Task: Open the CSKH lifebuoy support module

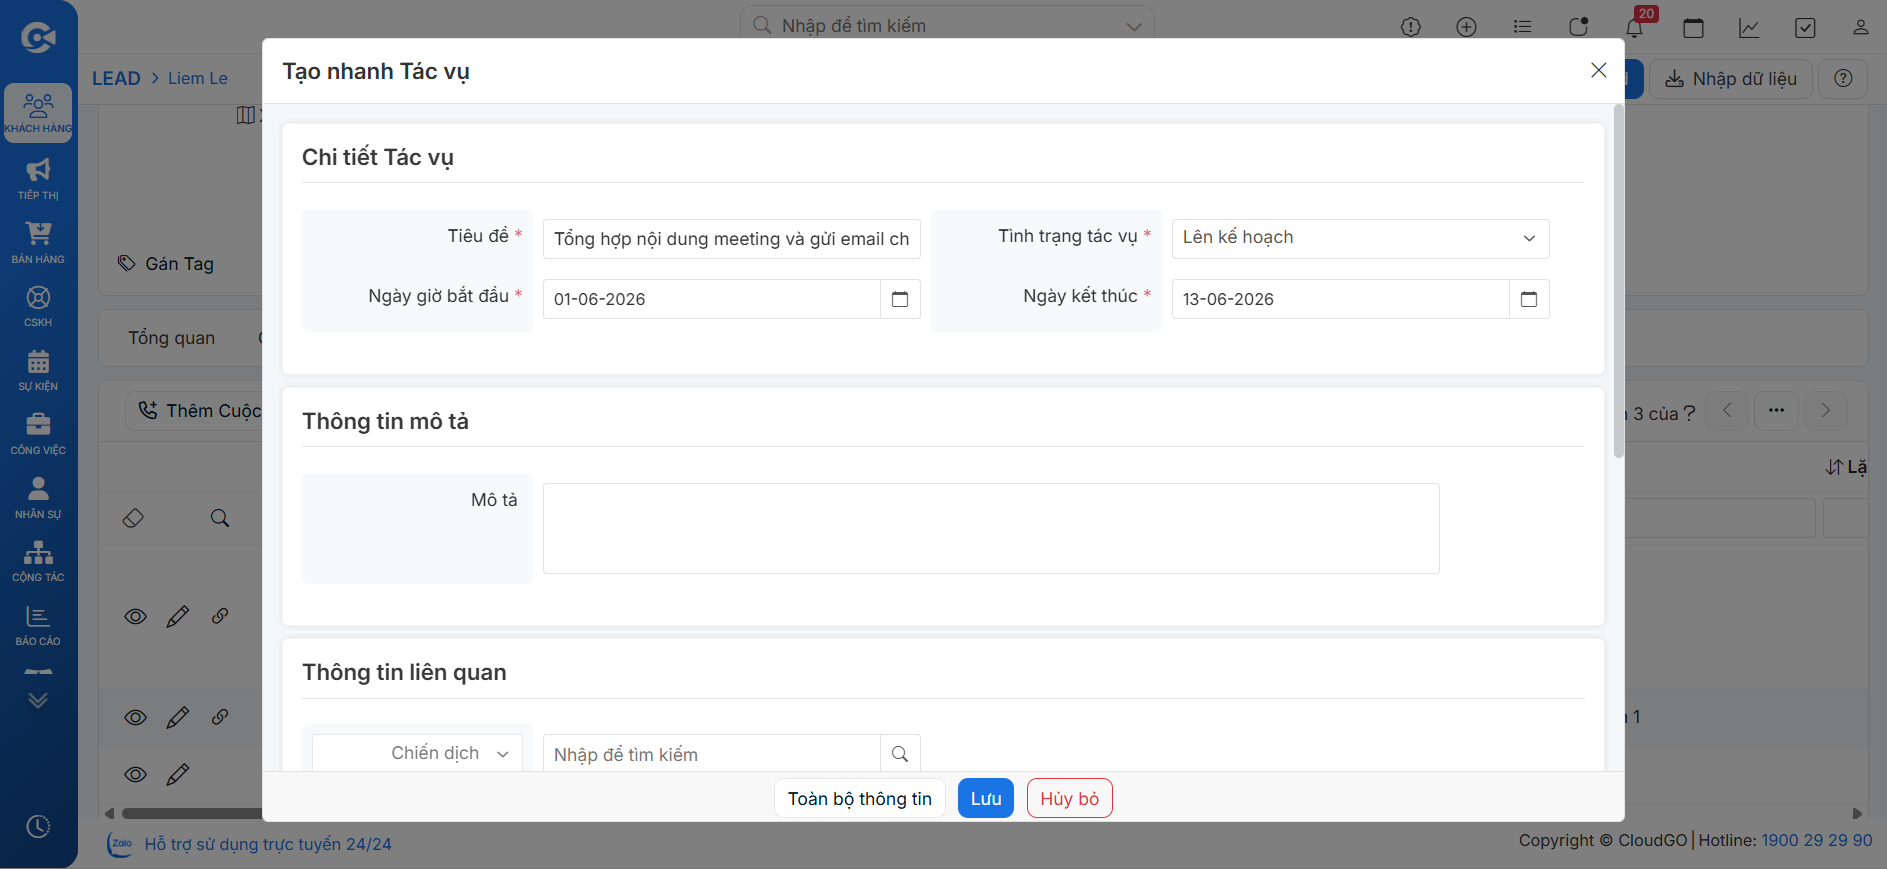Action: pyautogui.click(x=38, y=306)
